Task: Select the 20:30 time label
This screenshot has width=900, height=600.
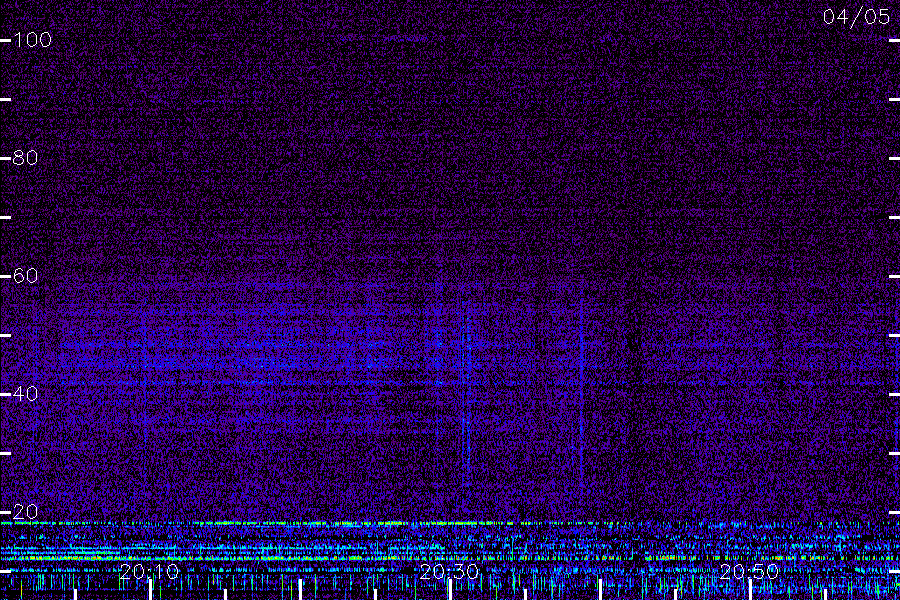Action: [x=449, y=571]
